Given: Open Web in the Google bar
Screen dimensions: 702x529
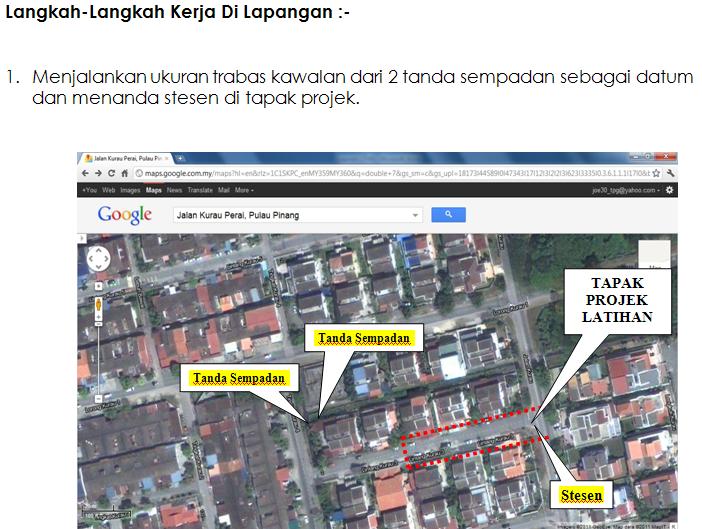Looking at the screenshot, I should [108, 190].
